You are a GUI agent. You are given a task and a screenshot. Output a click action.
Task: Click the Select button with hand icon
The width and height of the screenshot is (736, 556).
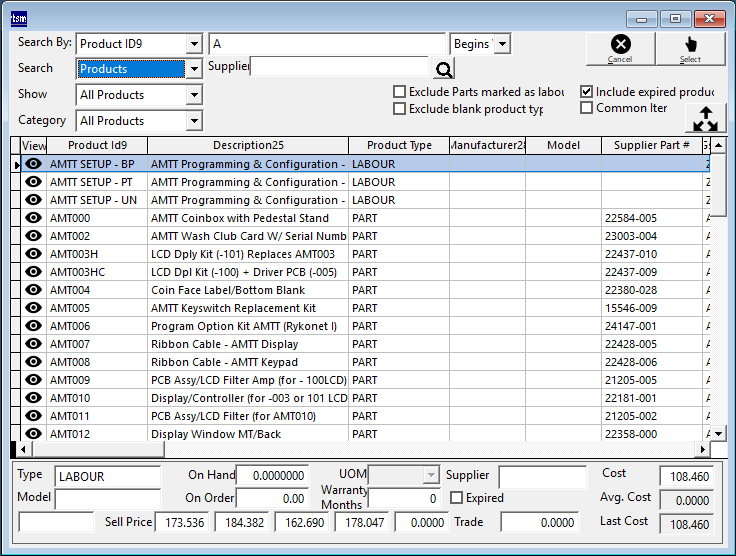(690, 49)
